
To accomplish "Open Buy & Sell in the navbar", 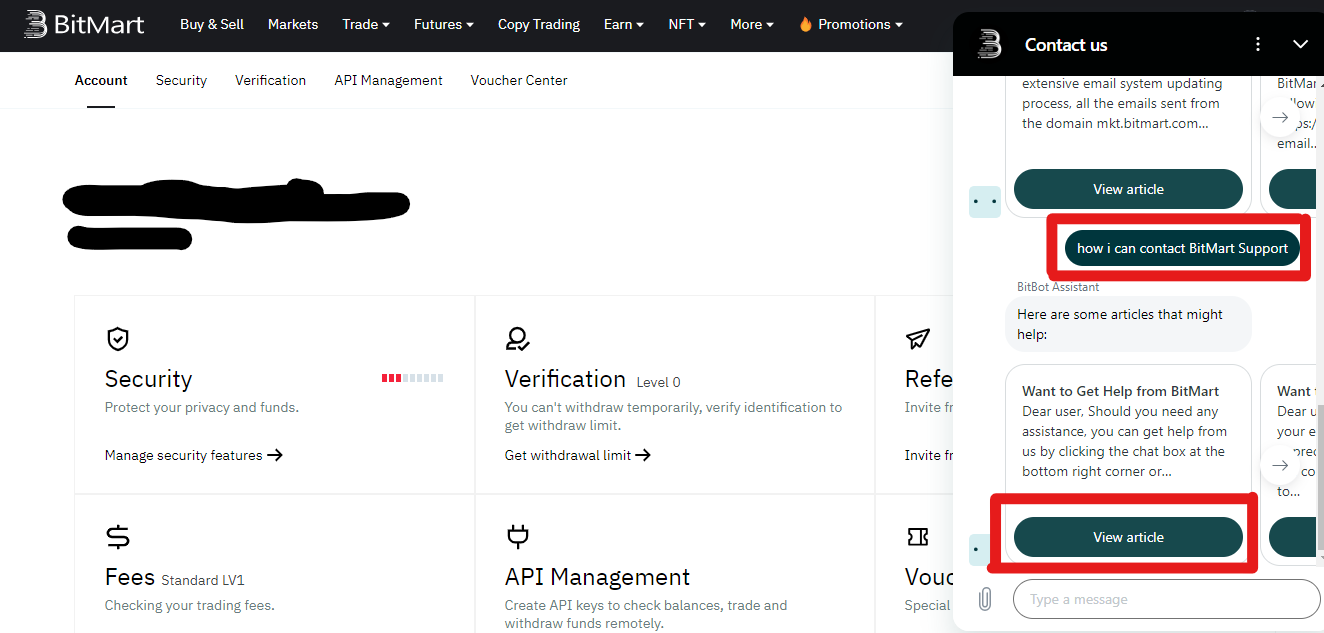I will click(x=212, y=24).
